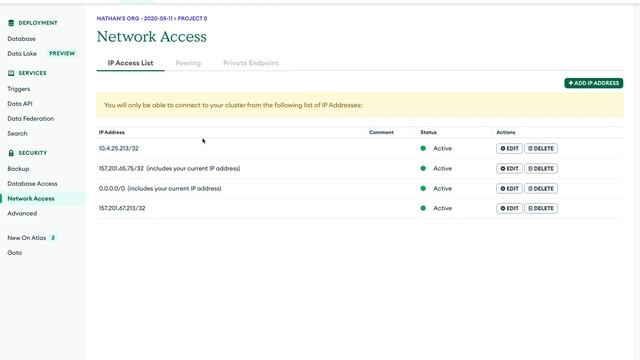Click the Nathan's Org breadcrumb
Image resolution: width=640 pixels, height=360 pixels.
coord(134,18)
